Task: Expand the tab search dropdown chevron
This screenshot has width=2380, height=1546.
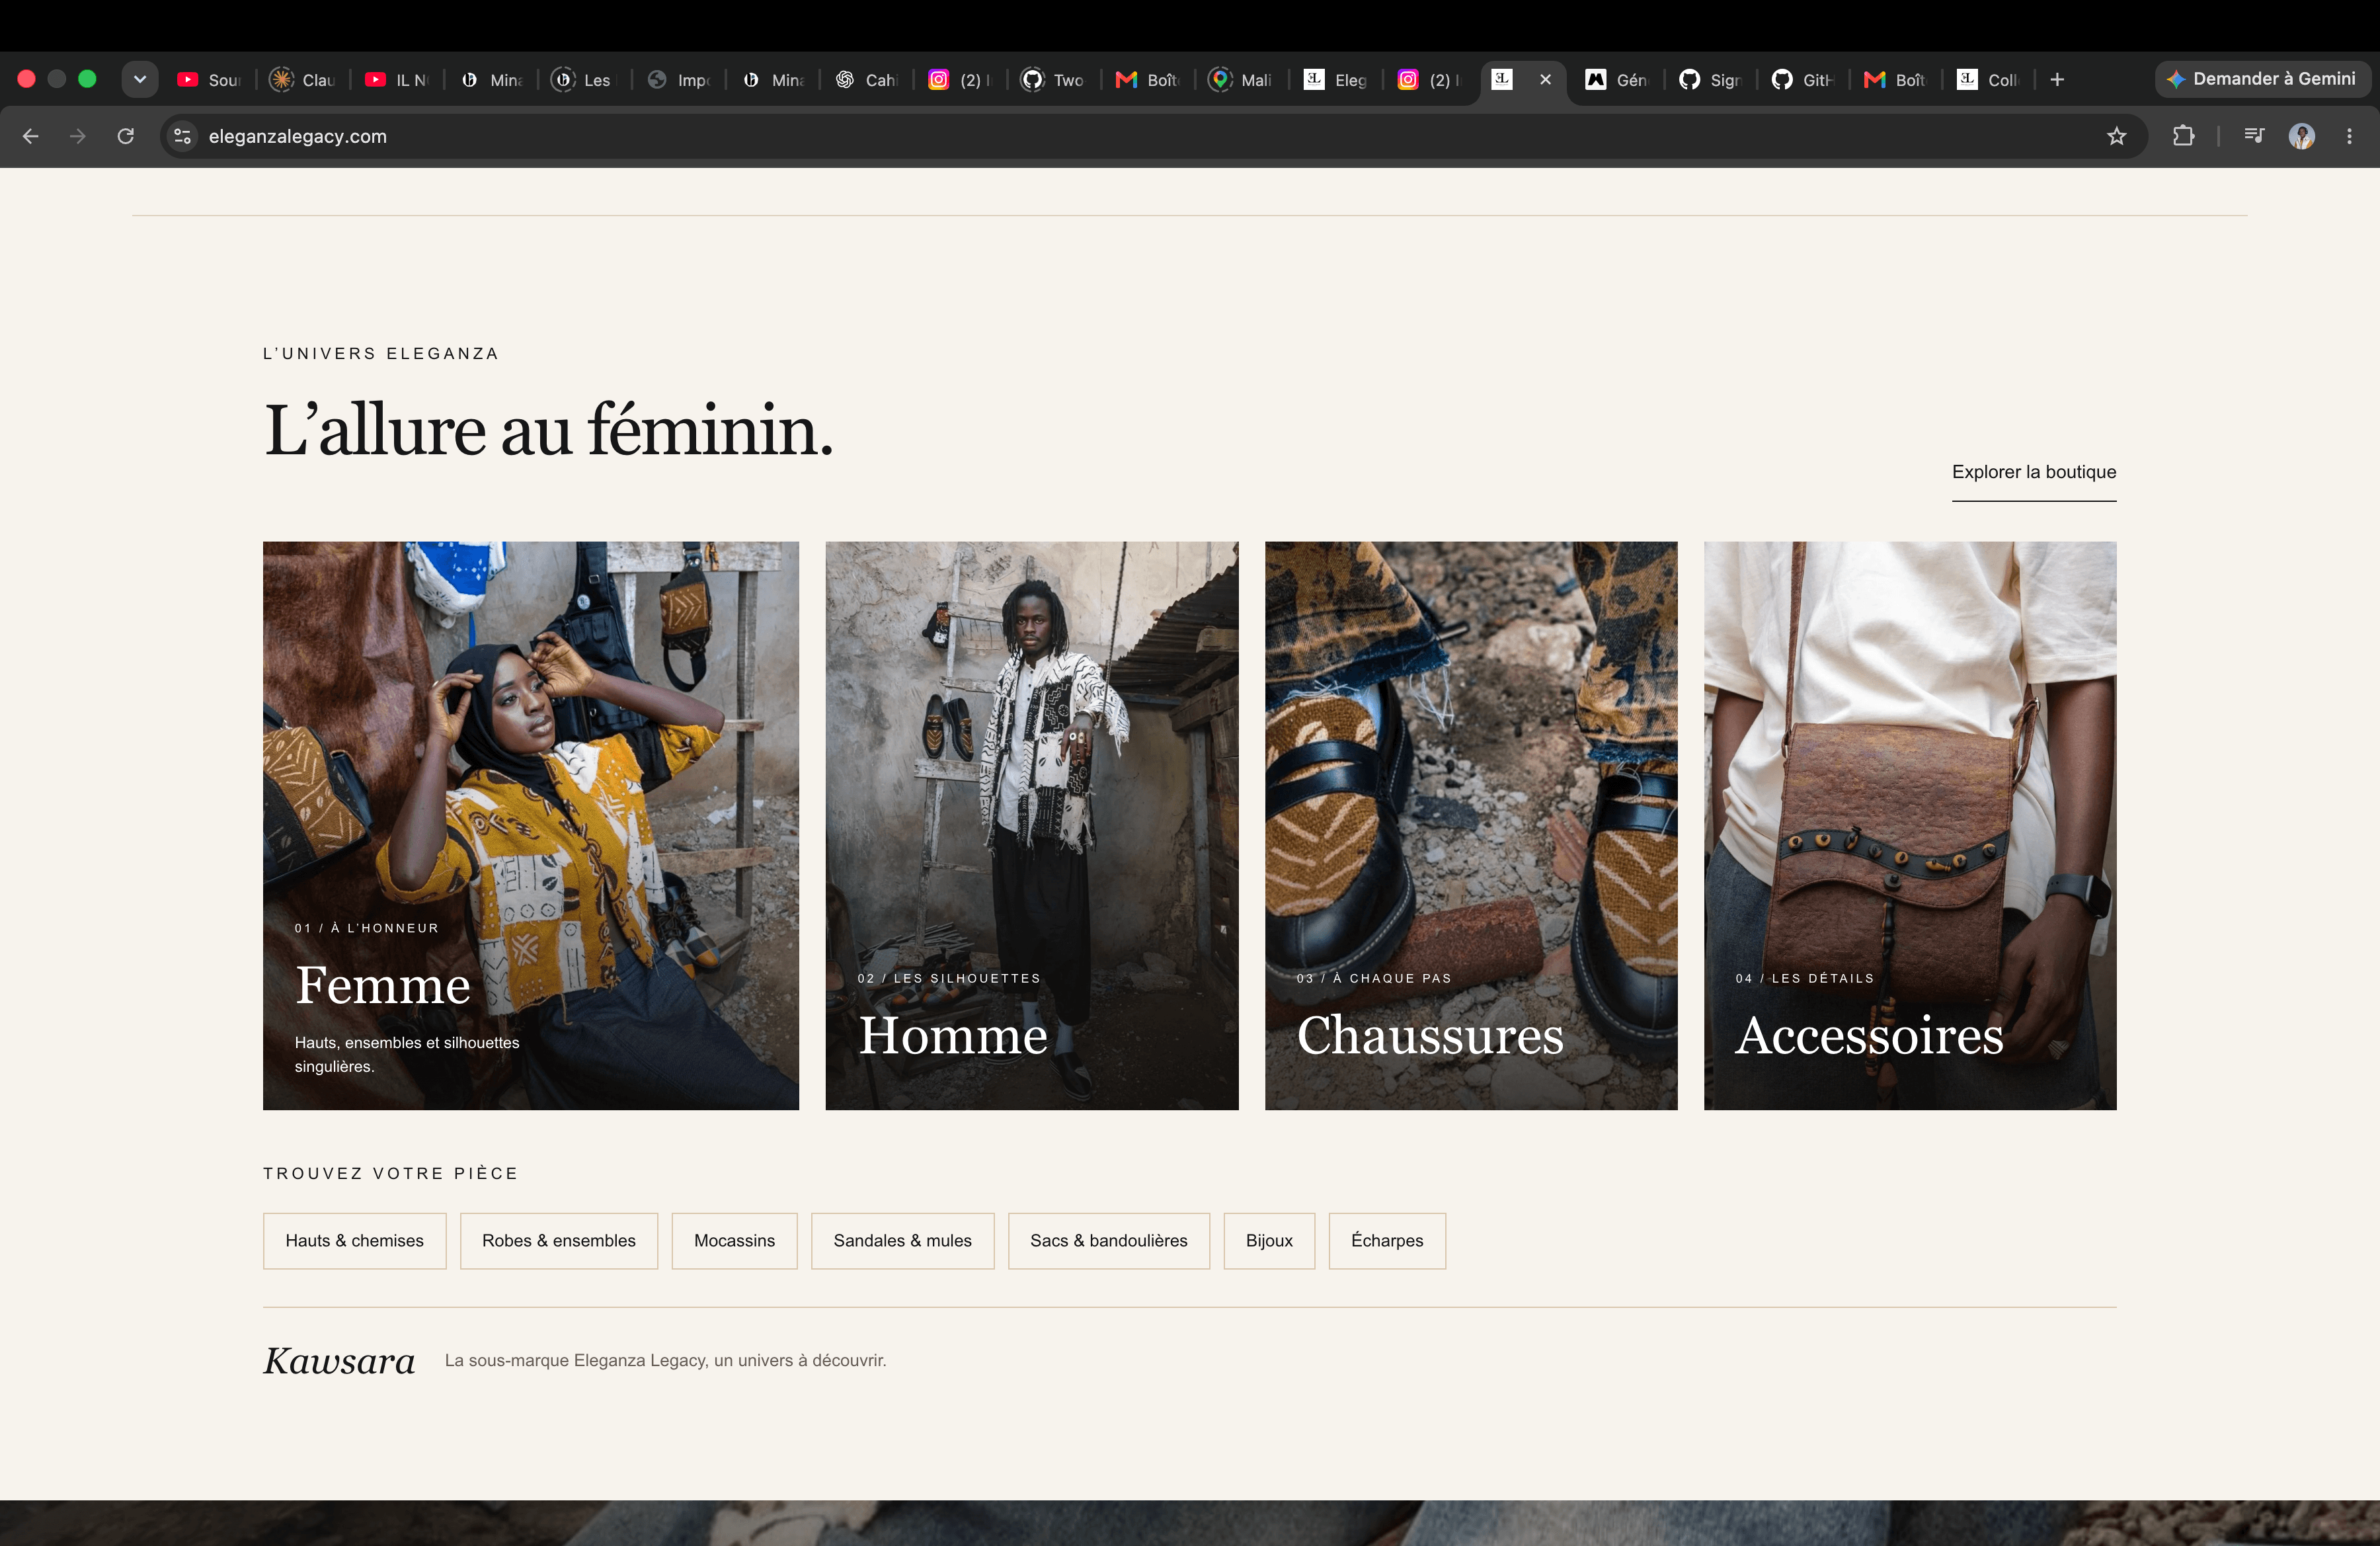Action: tap(140, 79)
